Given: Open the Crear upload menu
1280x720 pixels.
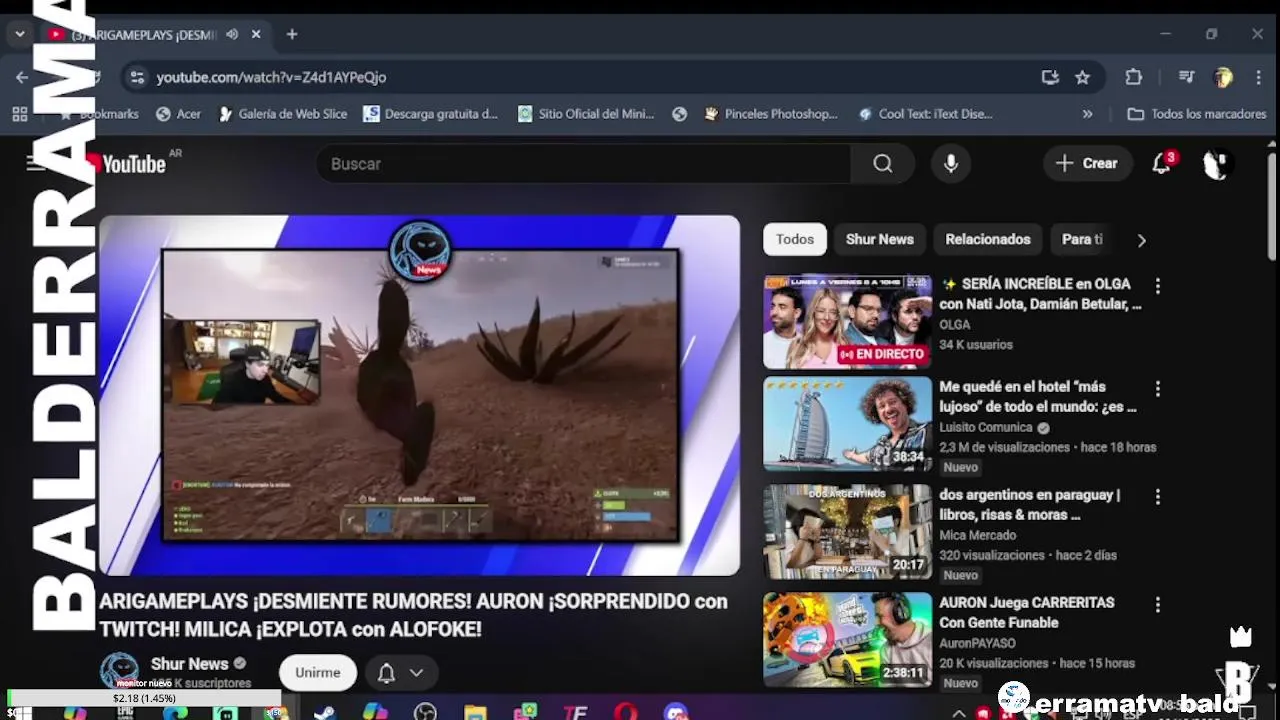Looking at the screenshot, I should 1087,163.
